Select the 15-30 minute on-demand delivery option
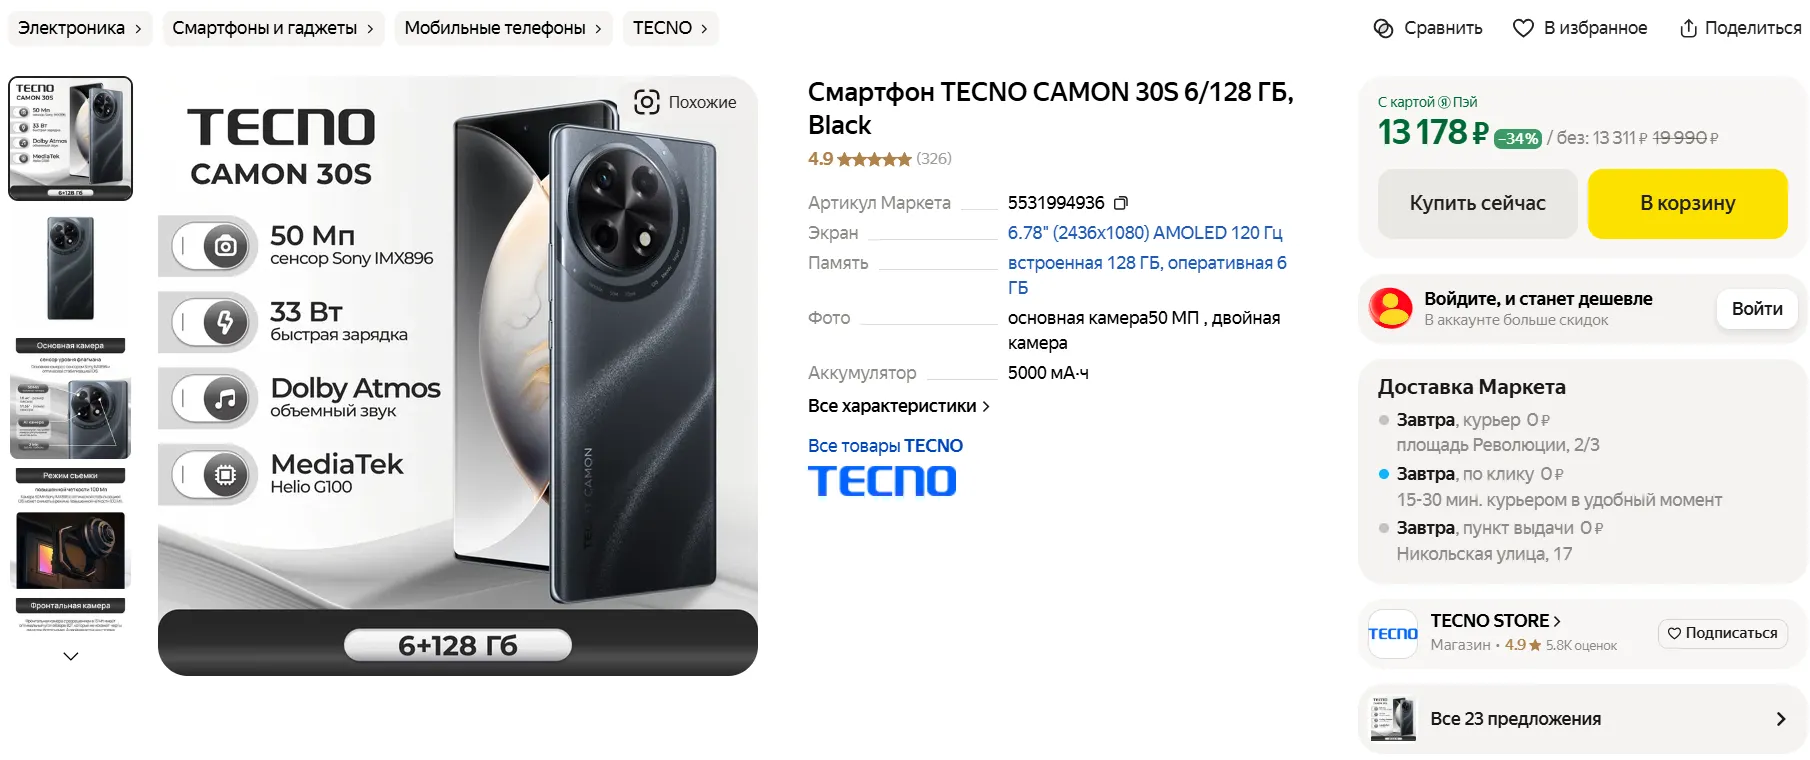 tap(1384, 474)
